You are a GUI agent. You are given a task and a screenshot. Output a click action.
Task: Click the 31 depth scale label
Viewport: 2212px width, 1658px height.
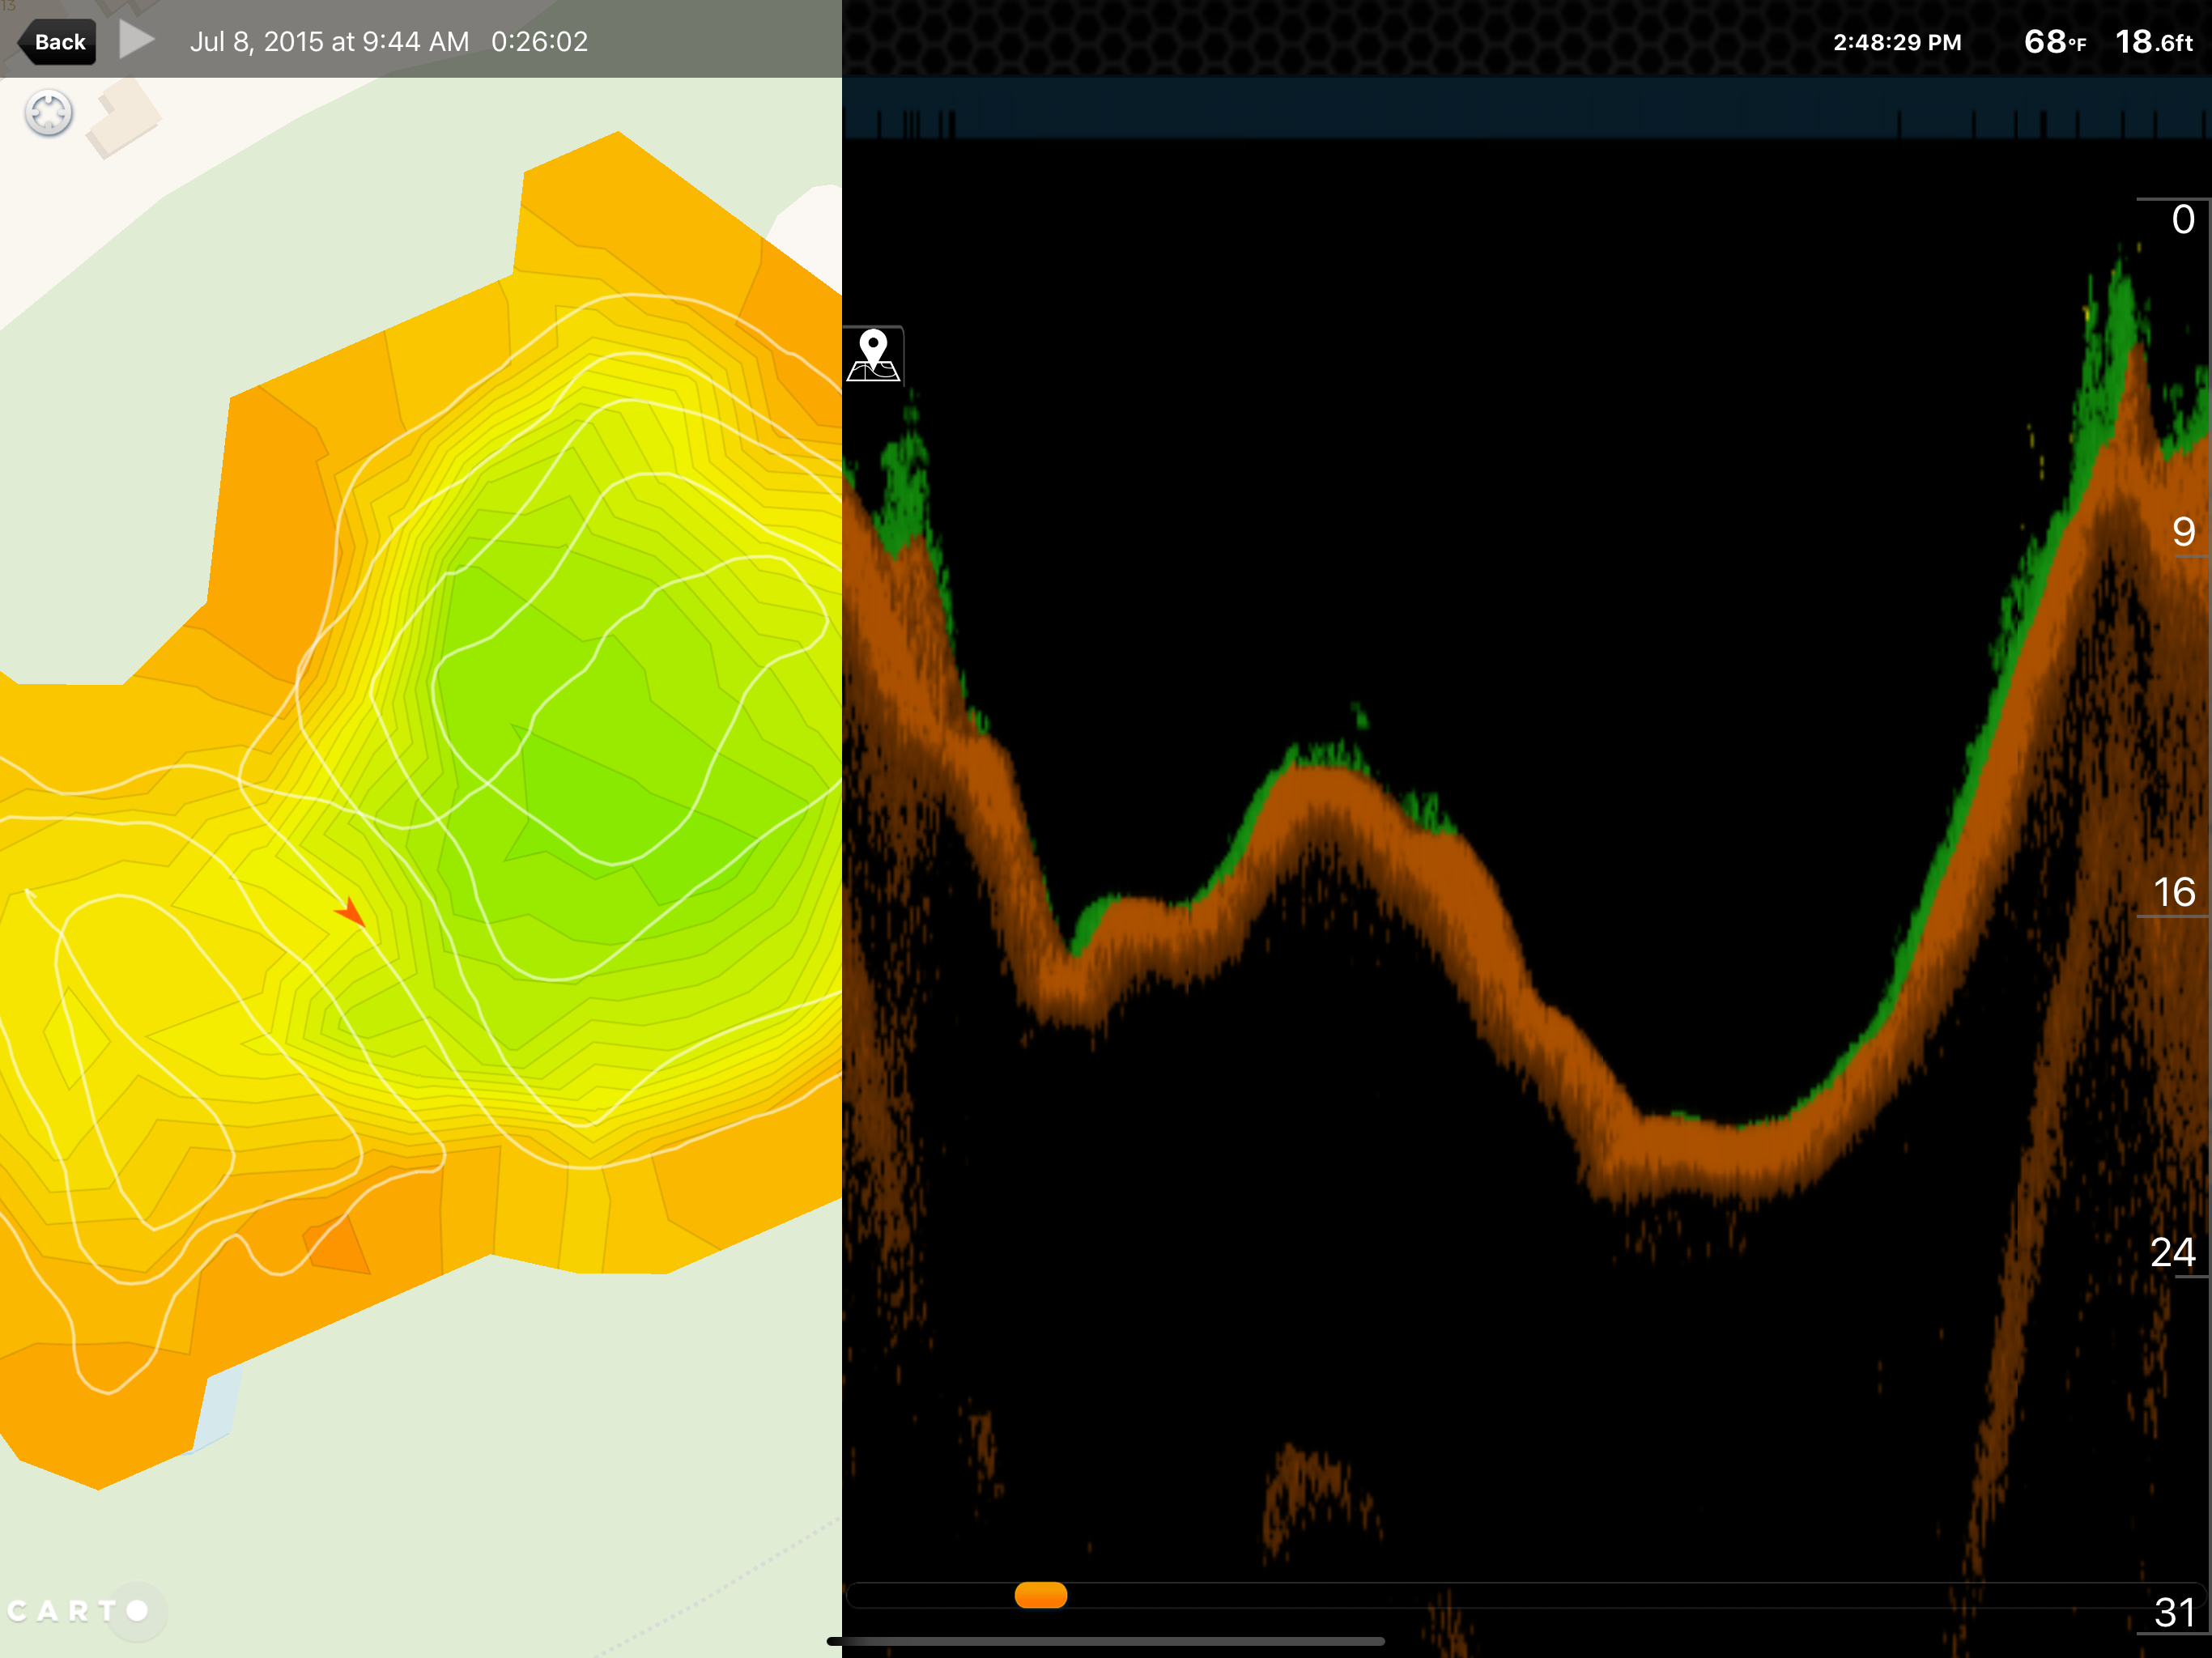2174,1612
